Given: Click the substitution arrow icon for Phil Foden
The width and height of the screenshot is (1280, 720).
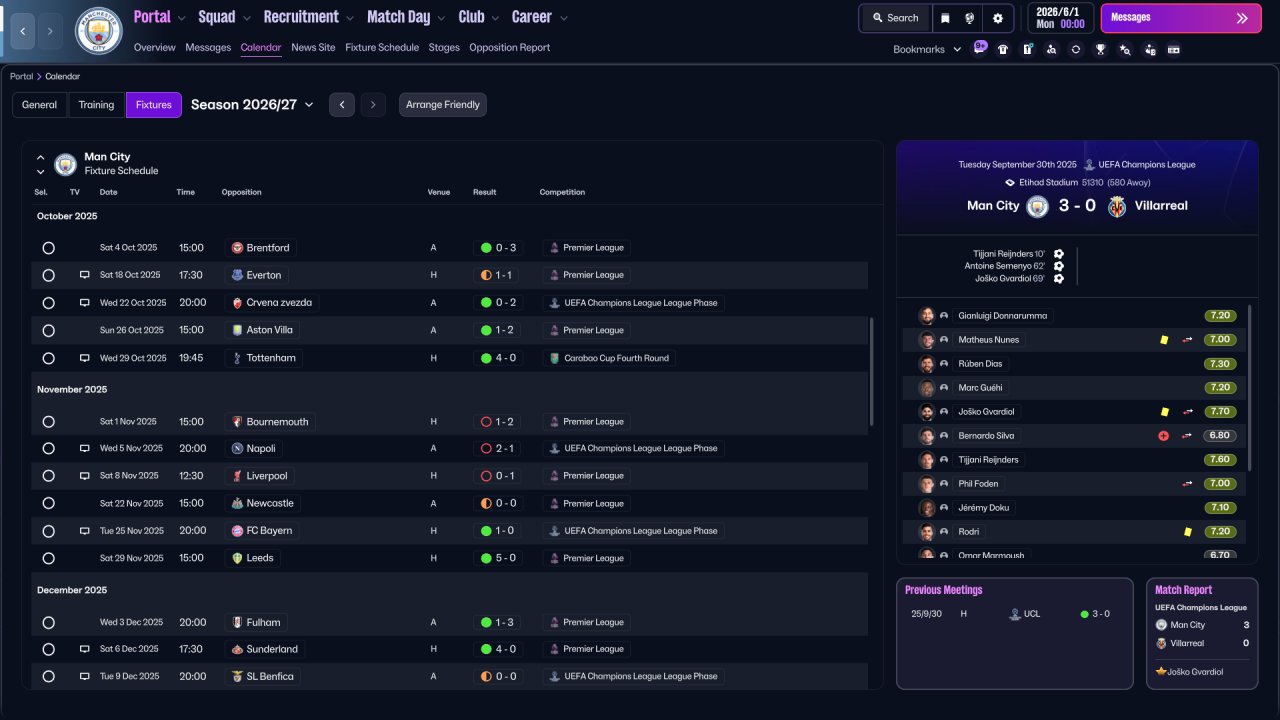Looking at the screenshot, I should (1188, 484).
